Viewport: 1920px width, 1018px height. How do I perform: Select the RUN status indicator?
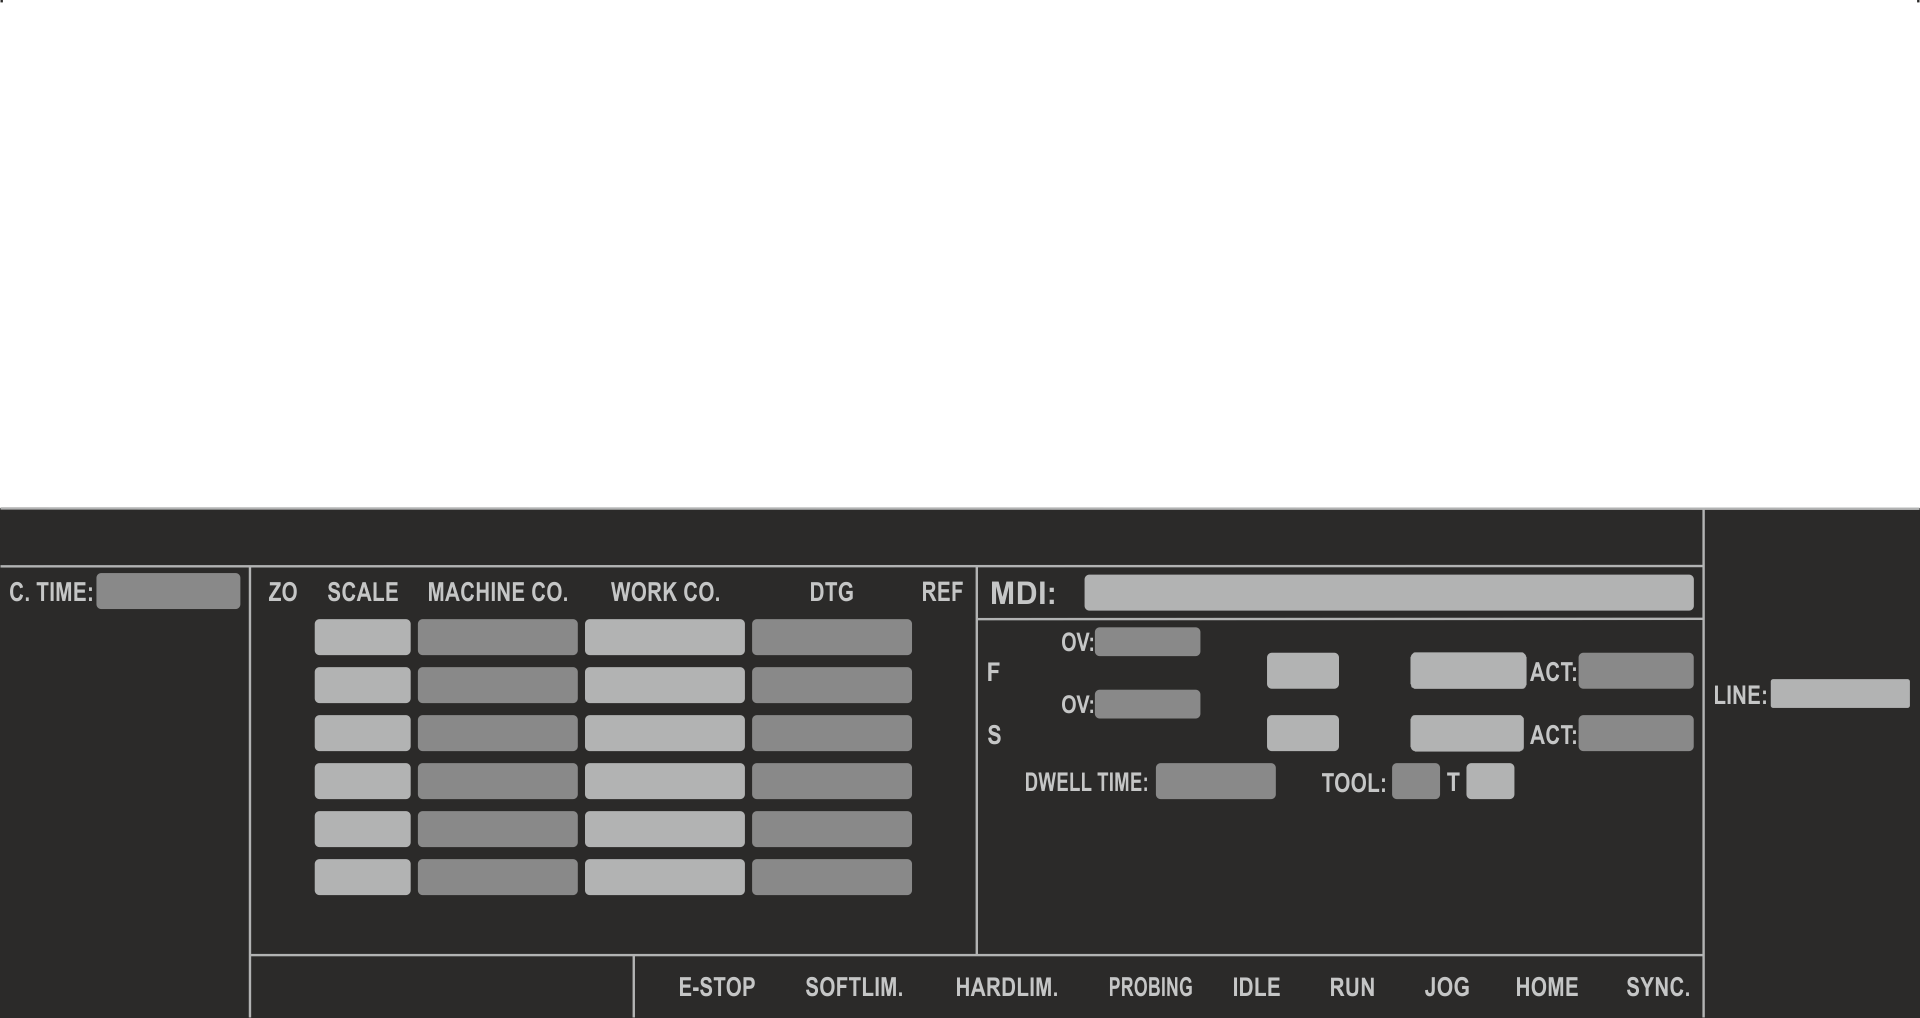tap(1352, 987)
